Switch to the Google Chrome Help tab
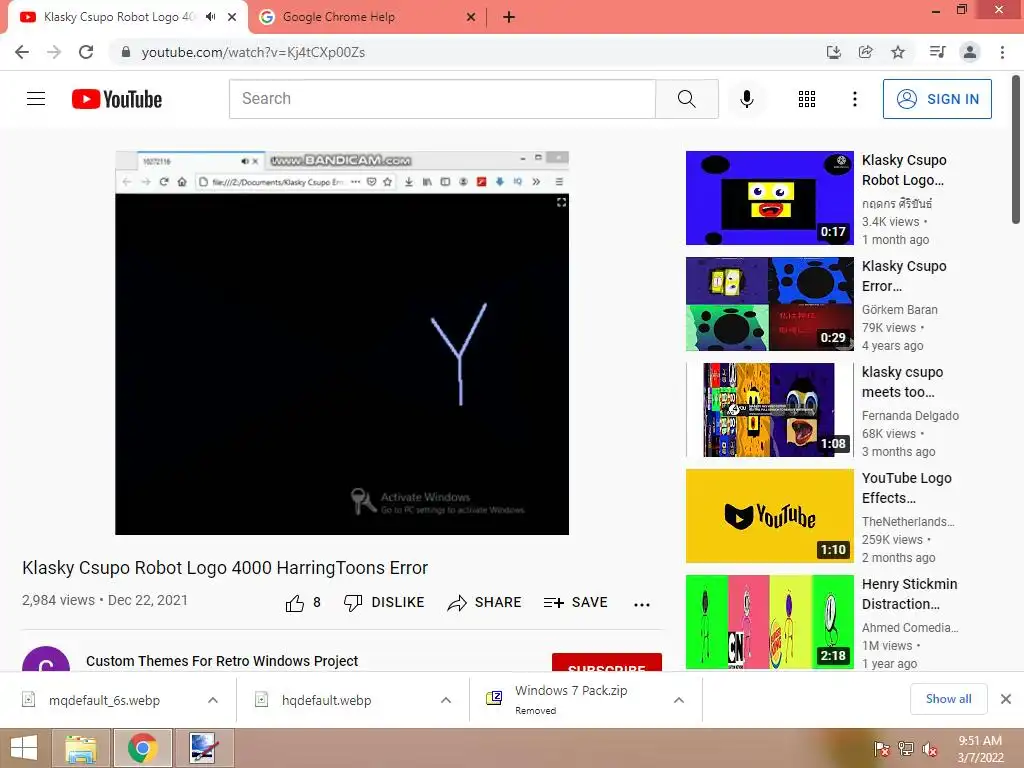Screen dimensions: 1024x768 coord(368,17)
